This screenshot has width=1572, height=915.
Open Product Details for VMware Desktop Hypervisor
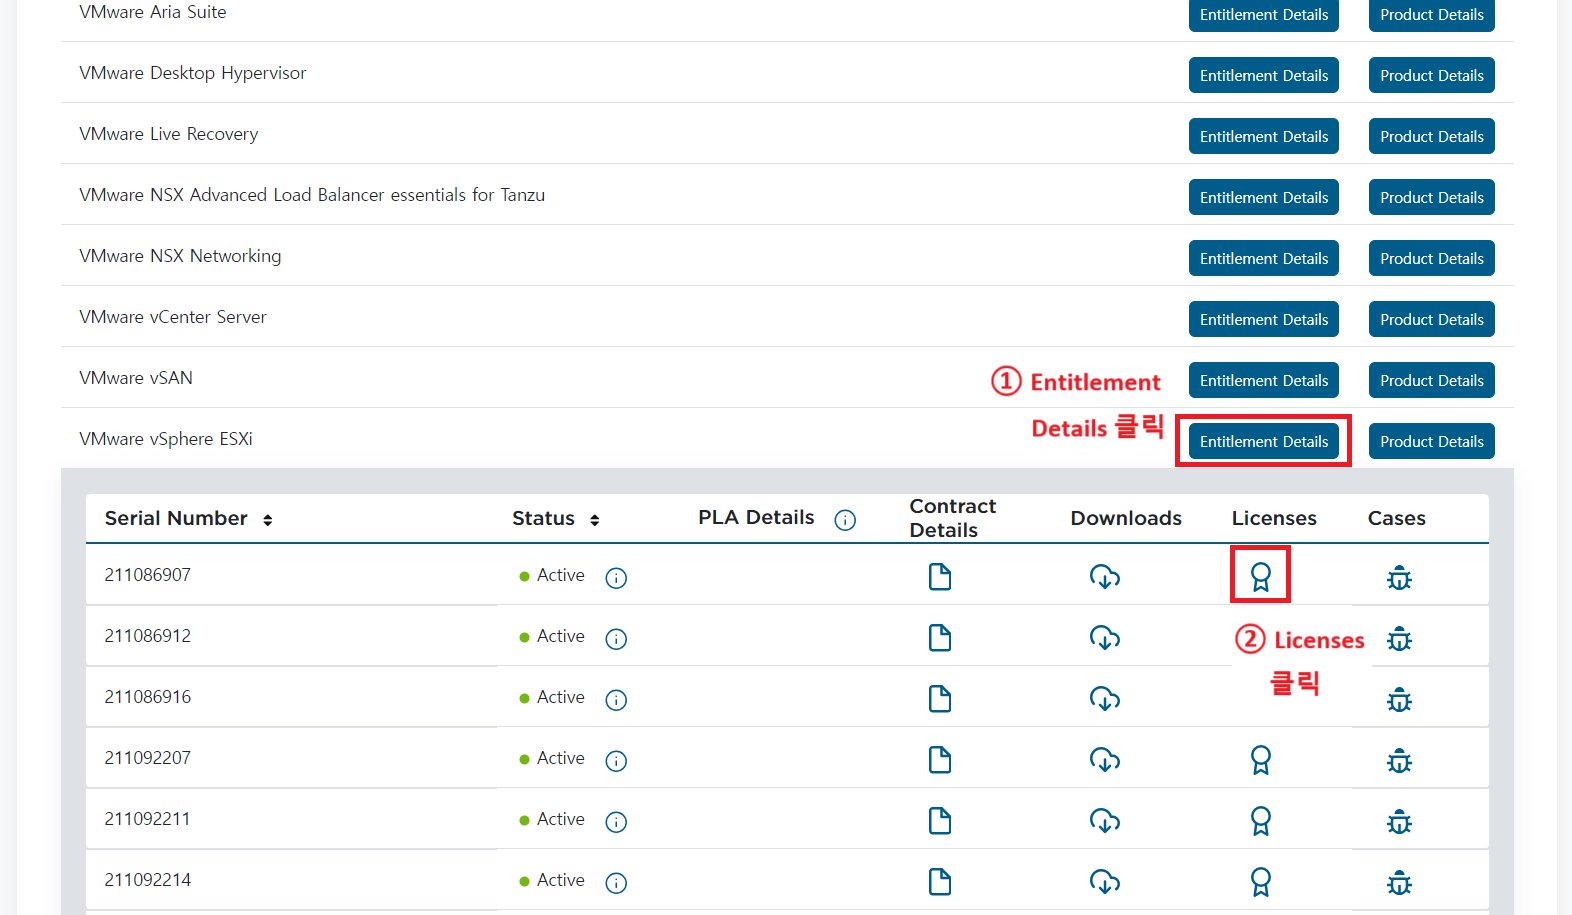pyautogui.click(x=1431, y=75)
